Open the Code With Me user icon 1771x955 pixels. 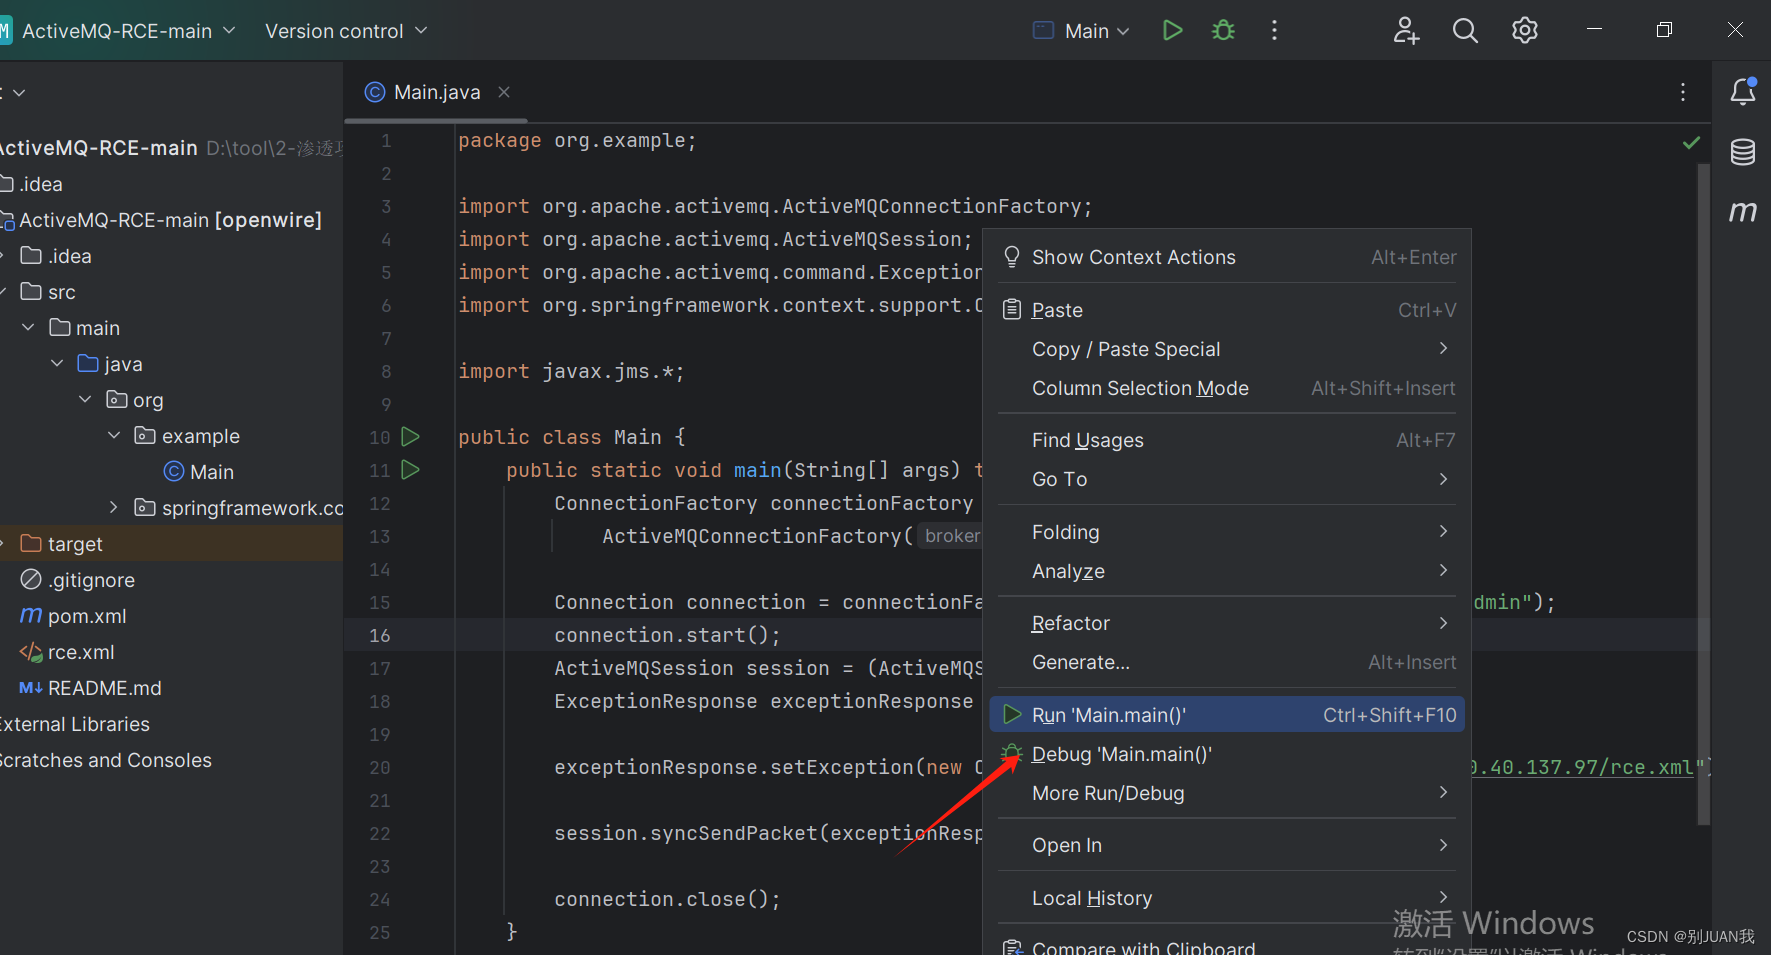coord(1406,31)
